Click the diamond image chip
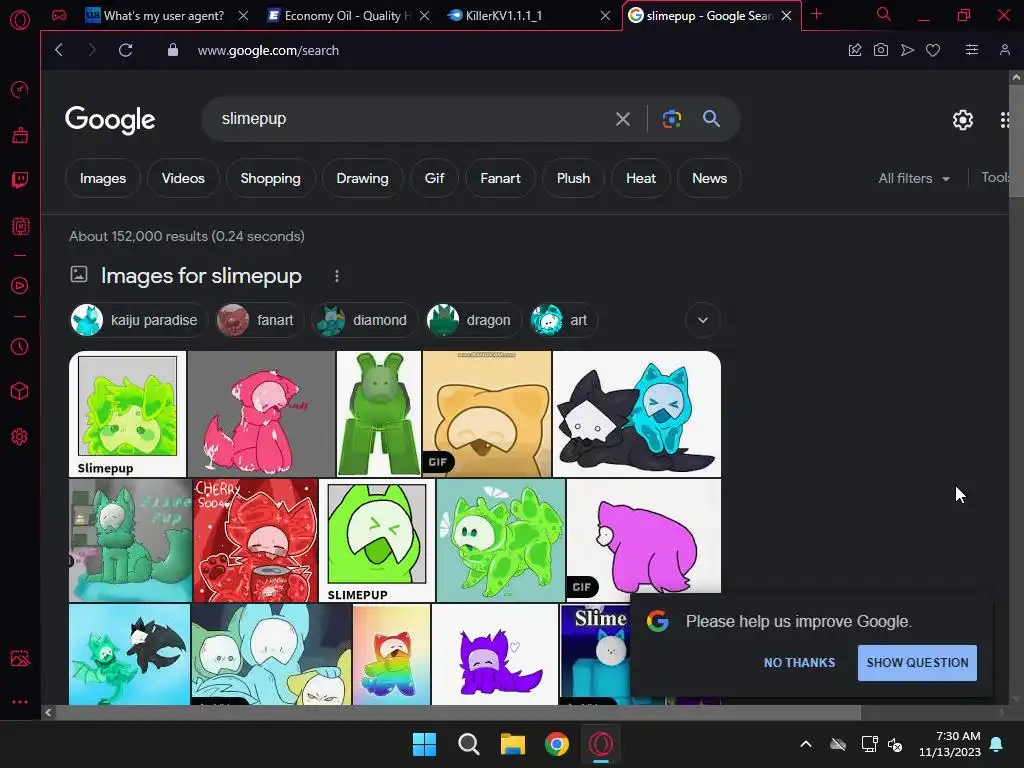 pyautogui.click(x=364, y=320)
